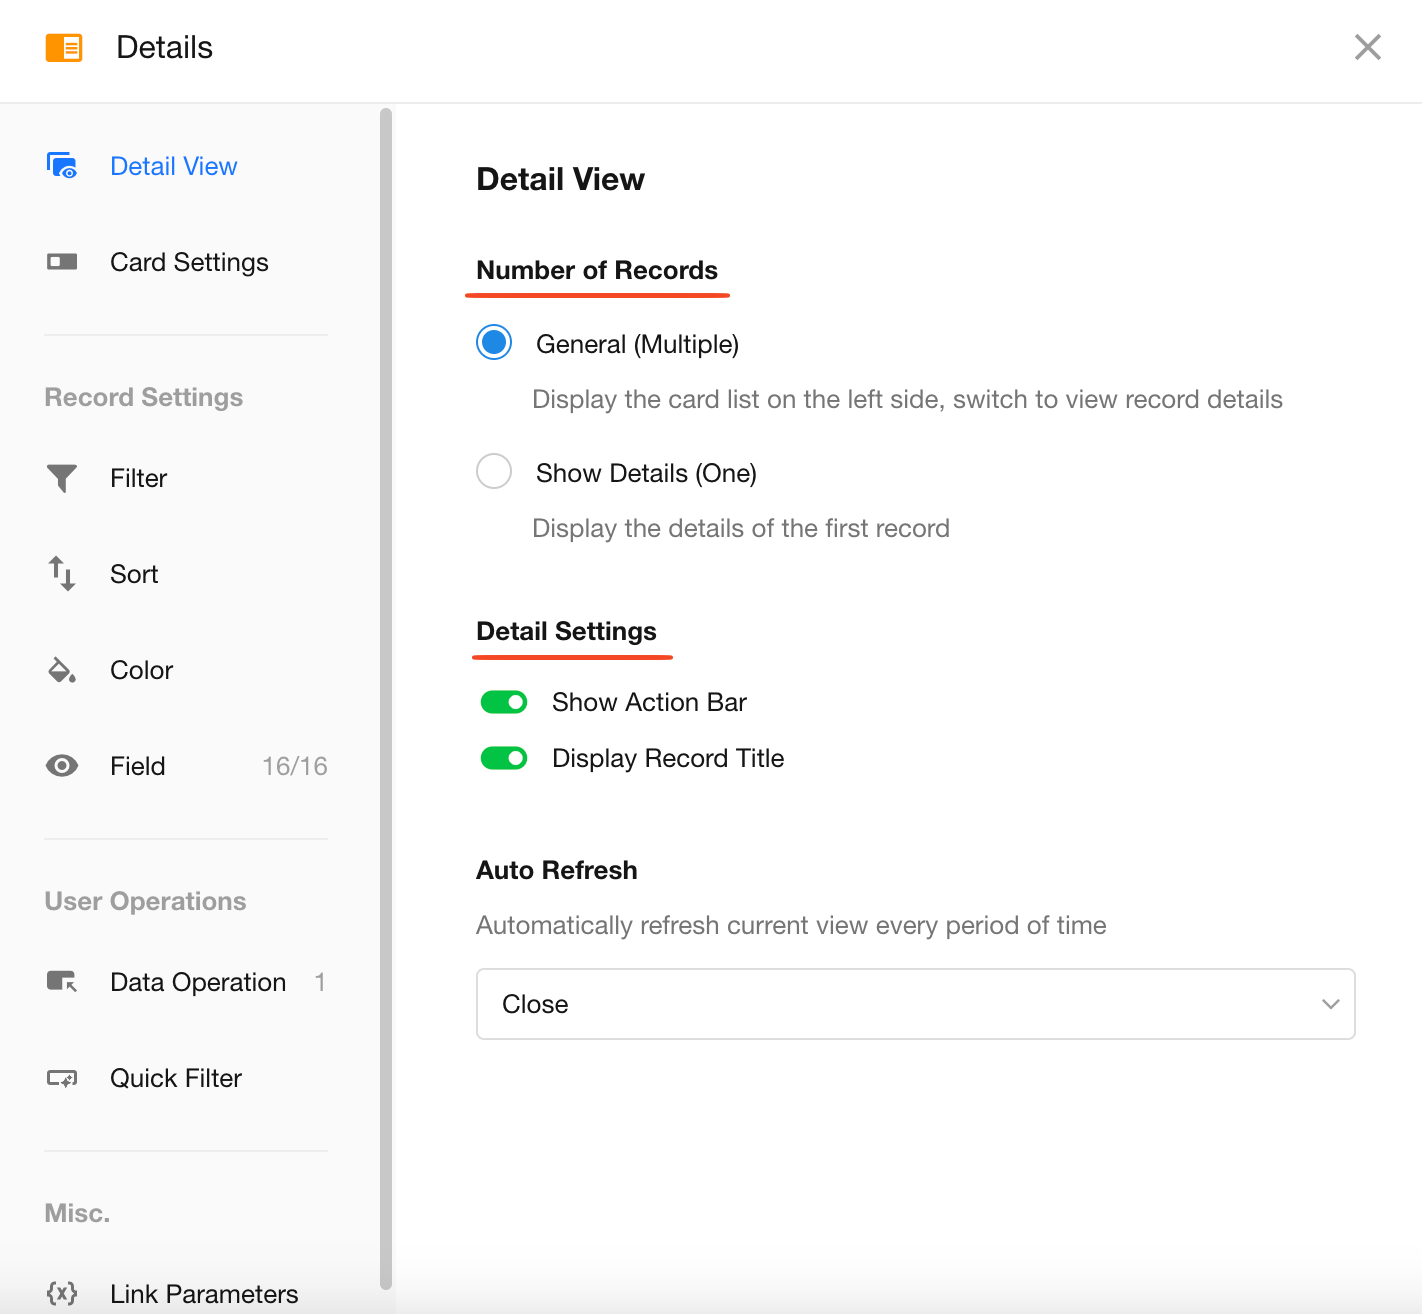Select the Show Details (One) radio option
Image resolution: width=1422 pixels, height=1314 pixels.
point(494,471)
